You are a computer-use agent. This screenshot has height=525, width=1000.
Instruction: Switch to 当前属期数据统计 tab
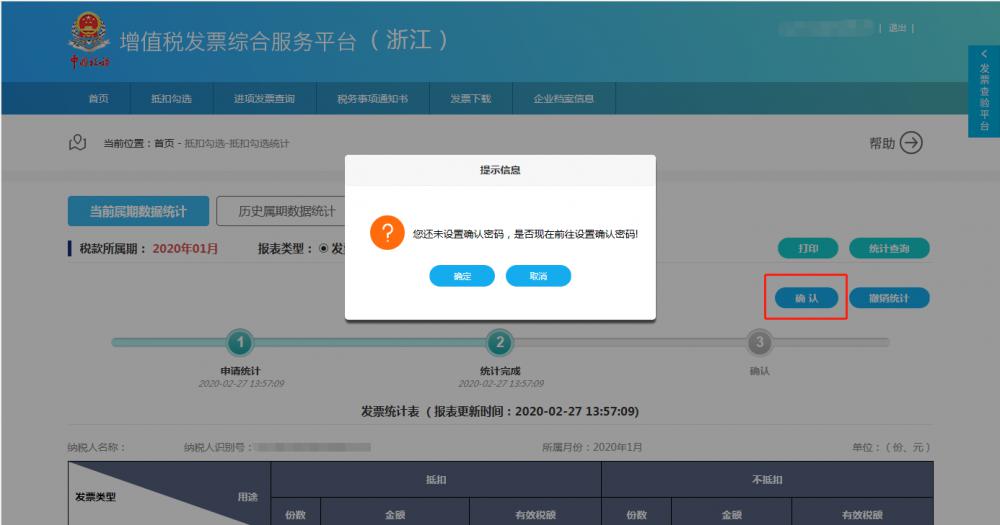[x=138, y=212]
